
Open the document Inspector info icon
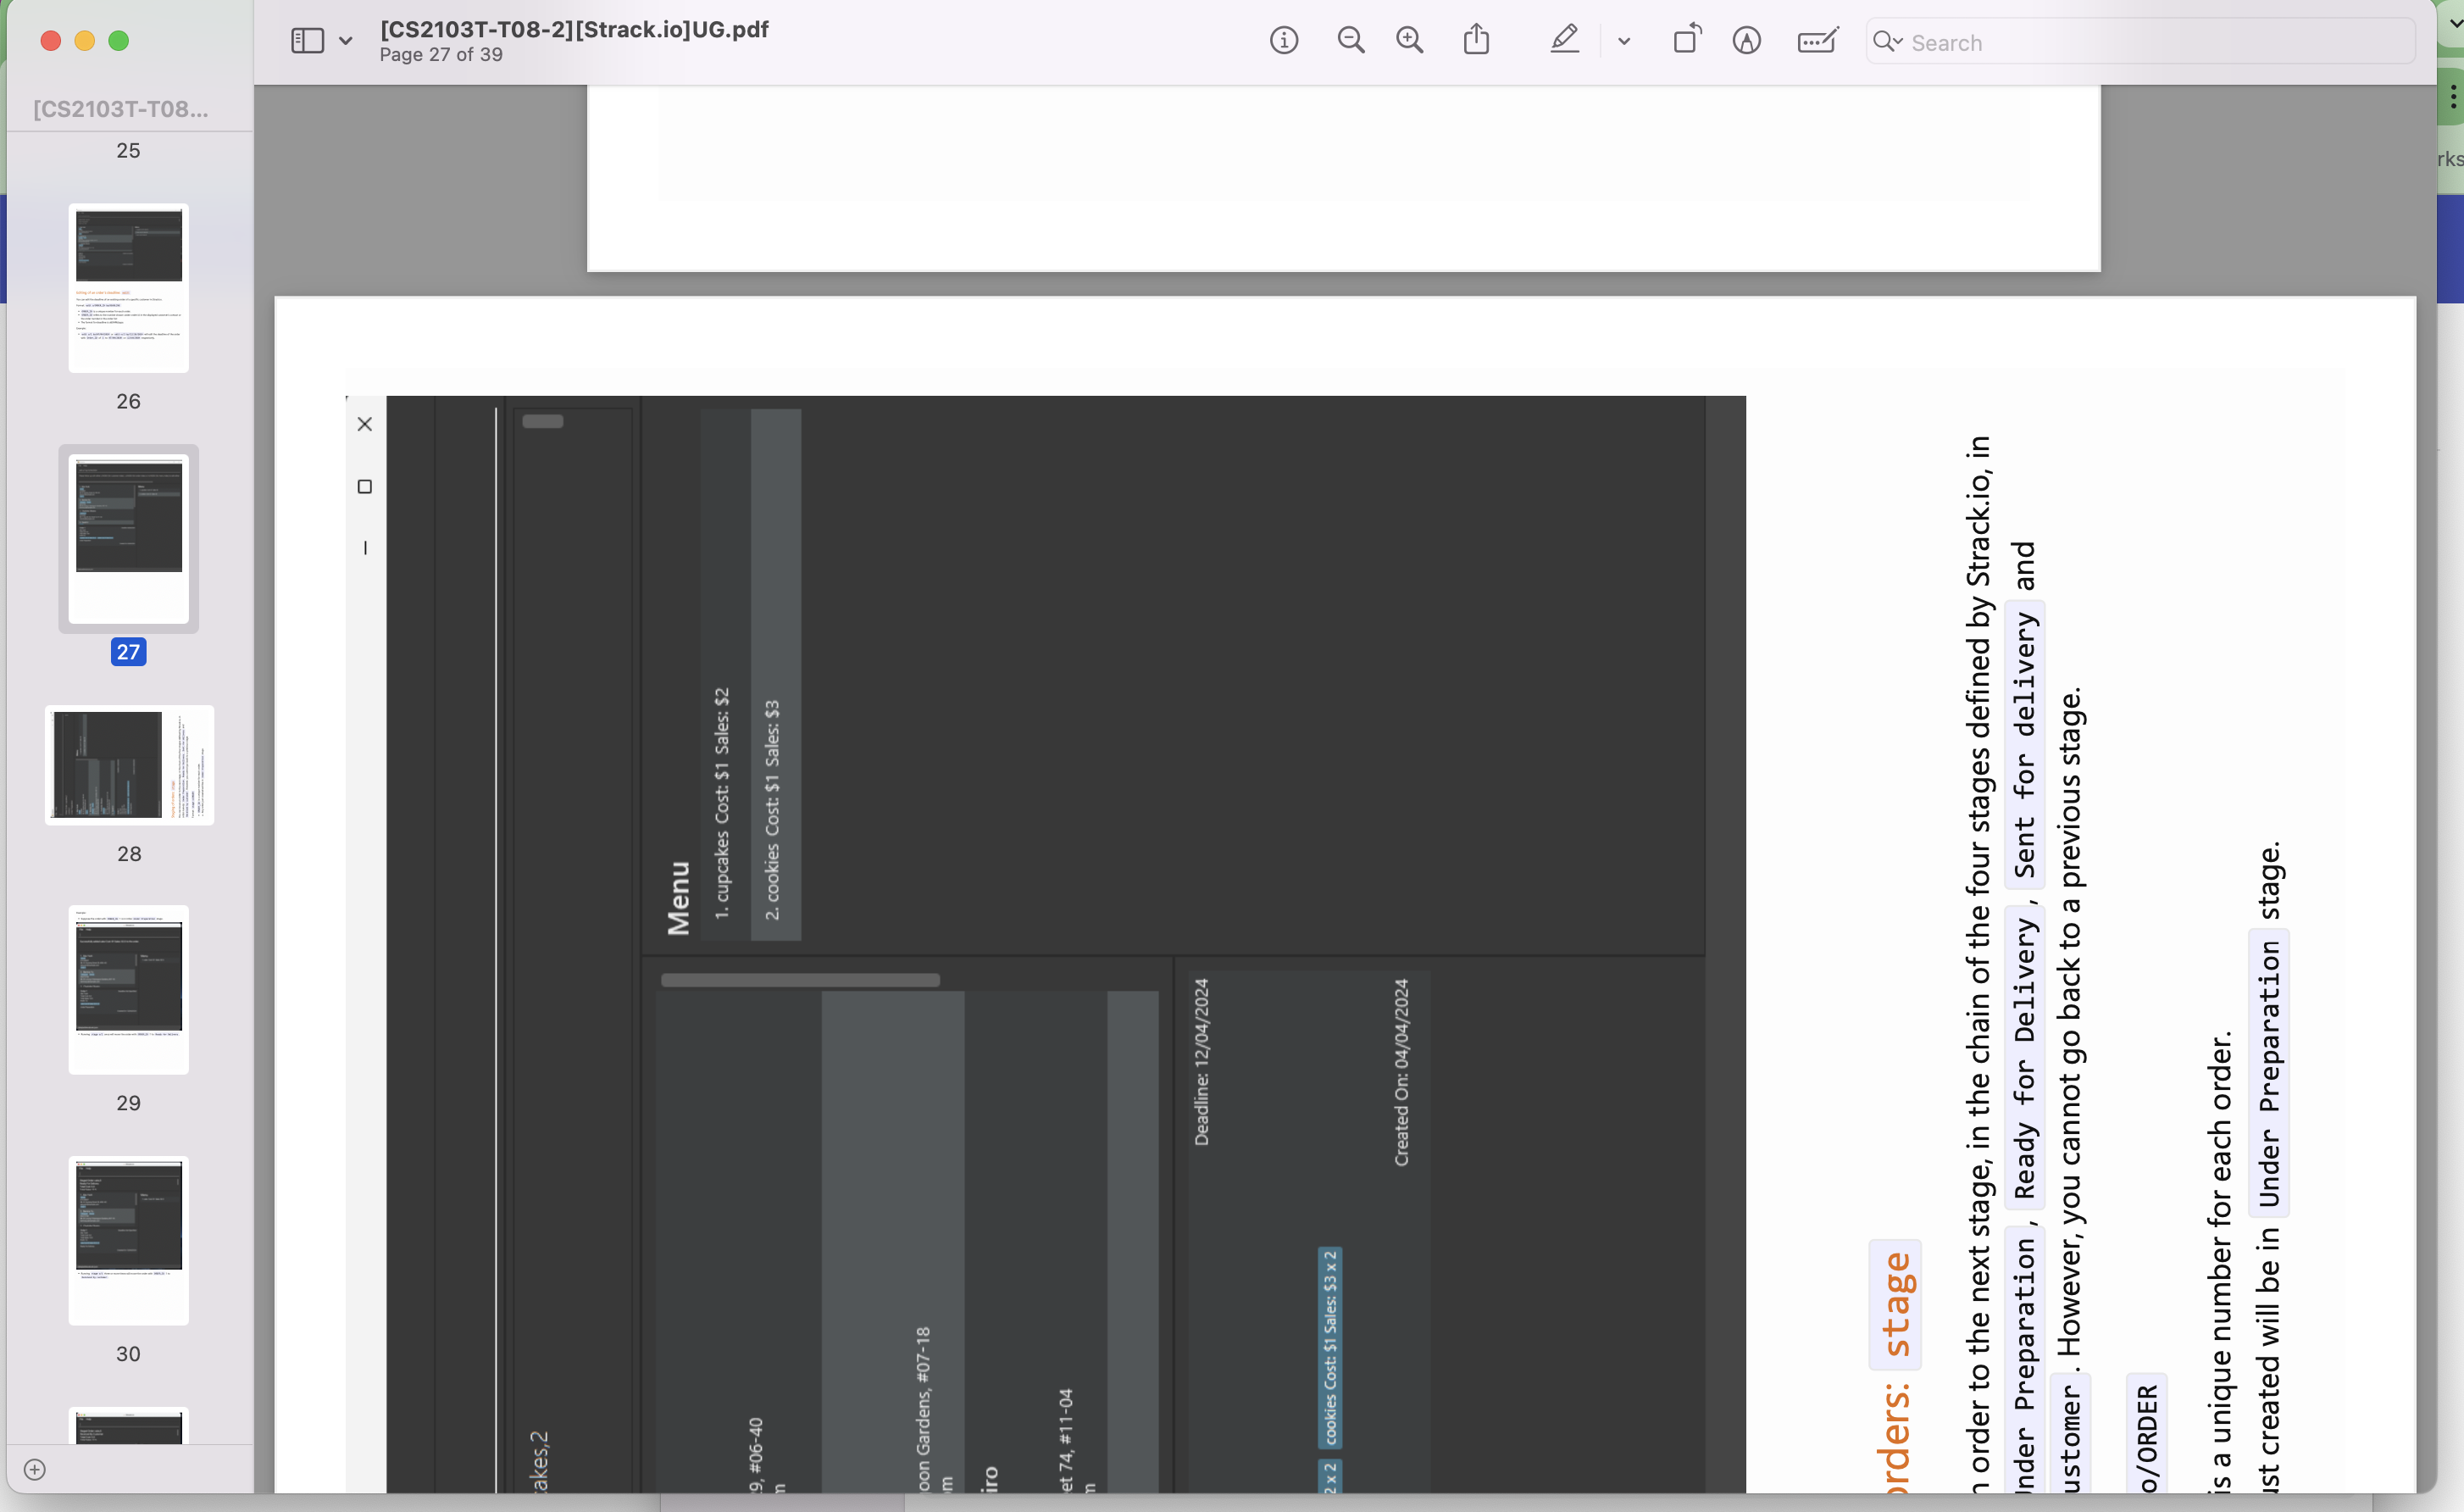[x=1284, y=41]
